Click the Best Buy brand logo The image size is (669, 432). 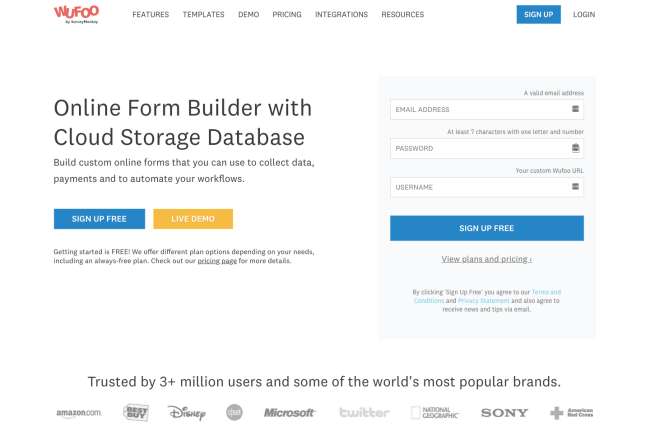tap(136, 412)
